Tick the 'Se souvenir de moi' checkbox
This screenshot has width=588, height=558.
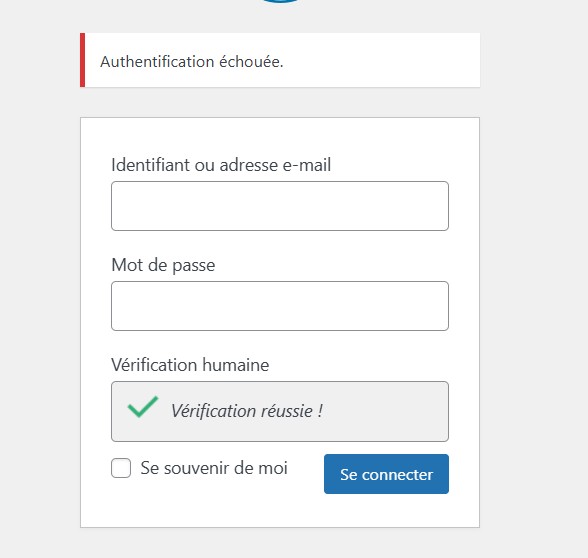(121, 468)
